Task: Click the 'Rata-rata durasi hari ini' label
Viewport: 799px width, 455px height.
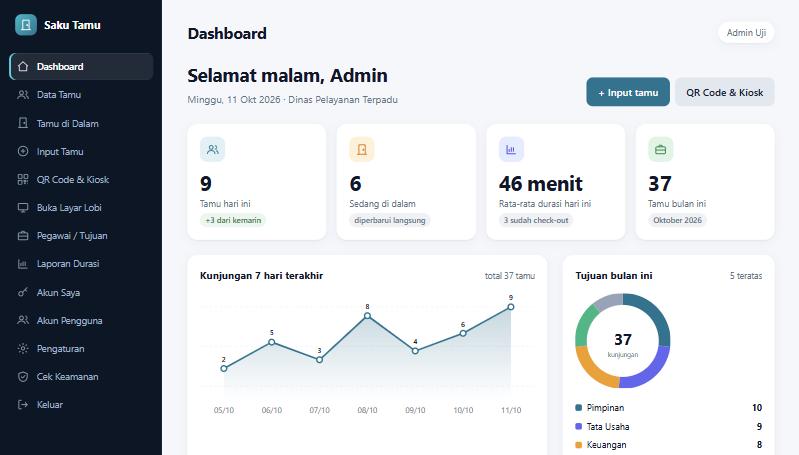Action: [x=545, y=204]
